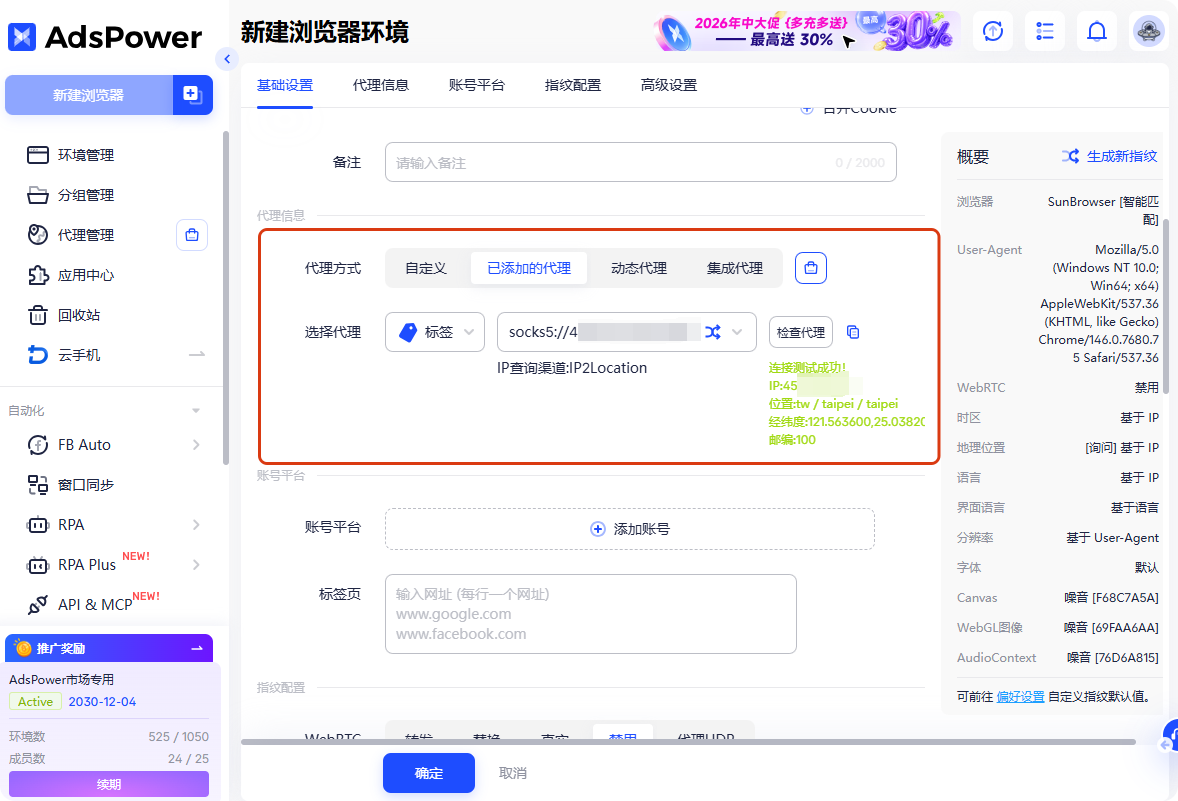Image resolution: width=1178 pixels, height=801 pixels.
Task: Expand the RPA submenu arrow
Action: click(x=196, y=524)
